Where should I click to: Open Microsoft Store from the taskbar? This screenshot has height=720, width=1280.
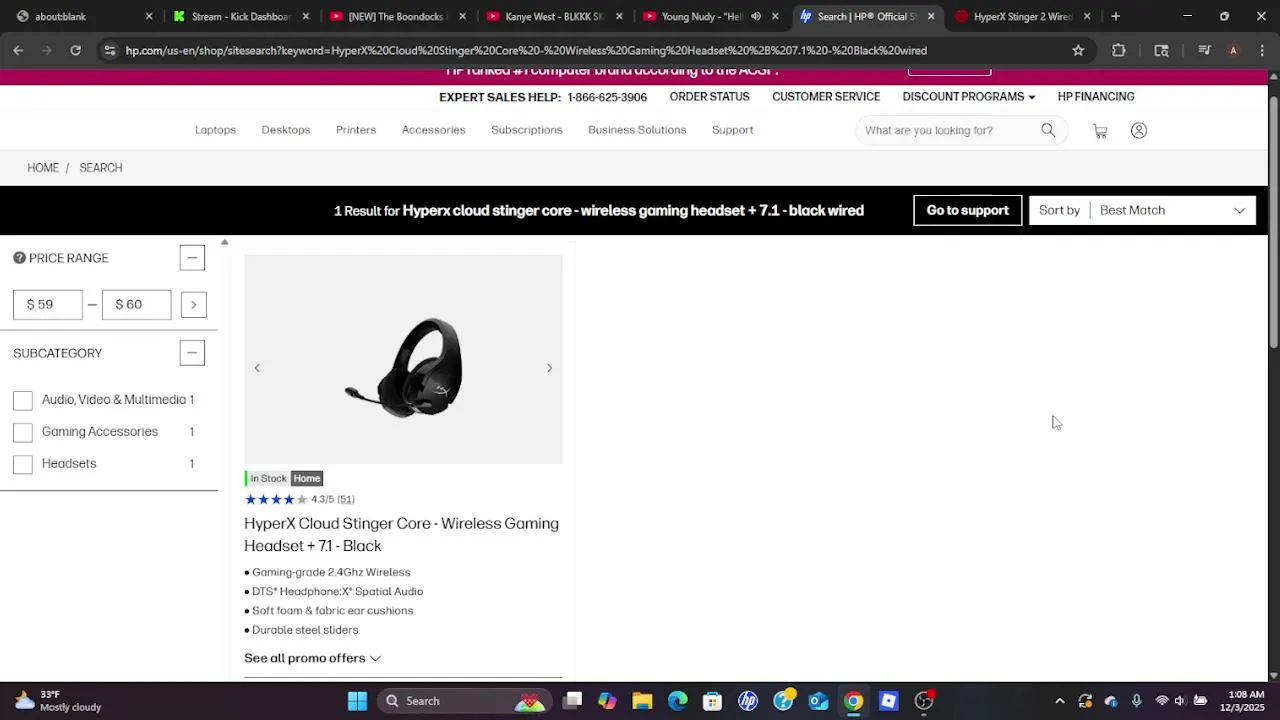pos(712,701)
